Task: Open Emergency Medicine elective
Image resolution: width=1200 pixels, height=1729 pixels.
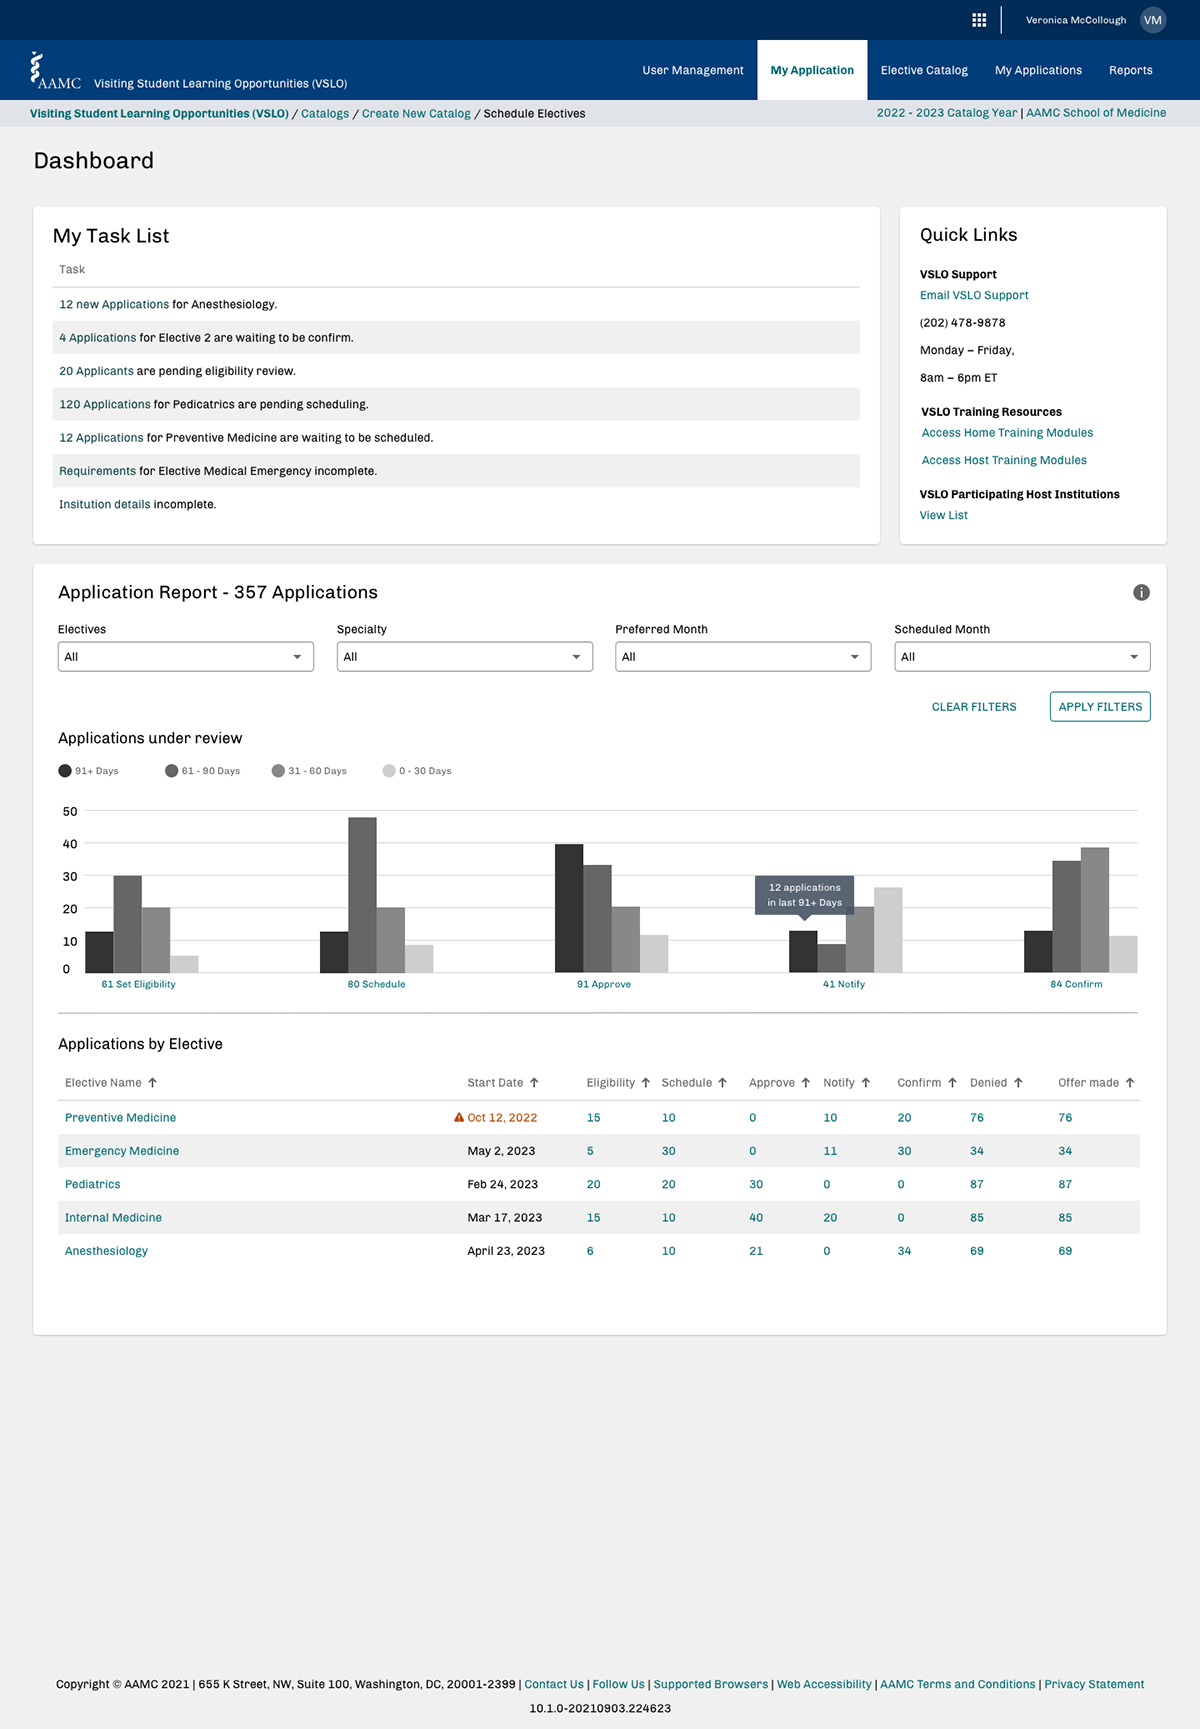Action: (122, 1151)
